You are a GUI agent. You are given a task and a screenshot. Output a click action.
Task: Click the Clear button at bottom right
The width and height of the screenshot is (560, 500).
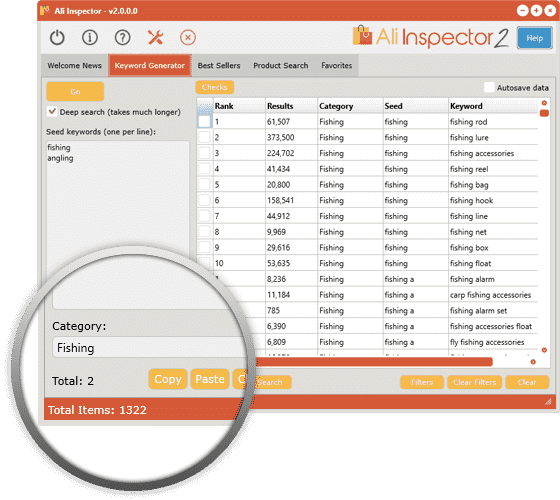[x=527, y=382]
